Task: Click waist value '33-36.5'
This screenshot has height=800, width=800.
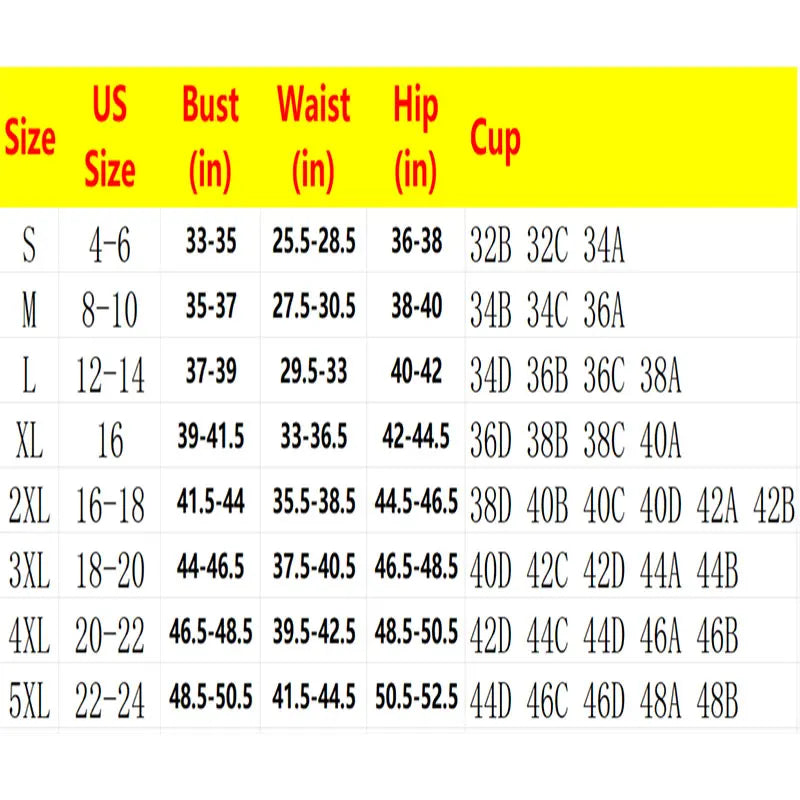Action: 314,436
